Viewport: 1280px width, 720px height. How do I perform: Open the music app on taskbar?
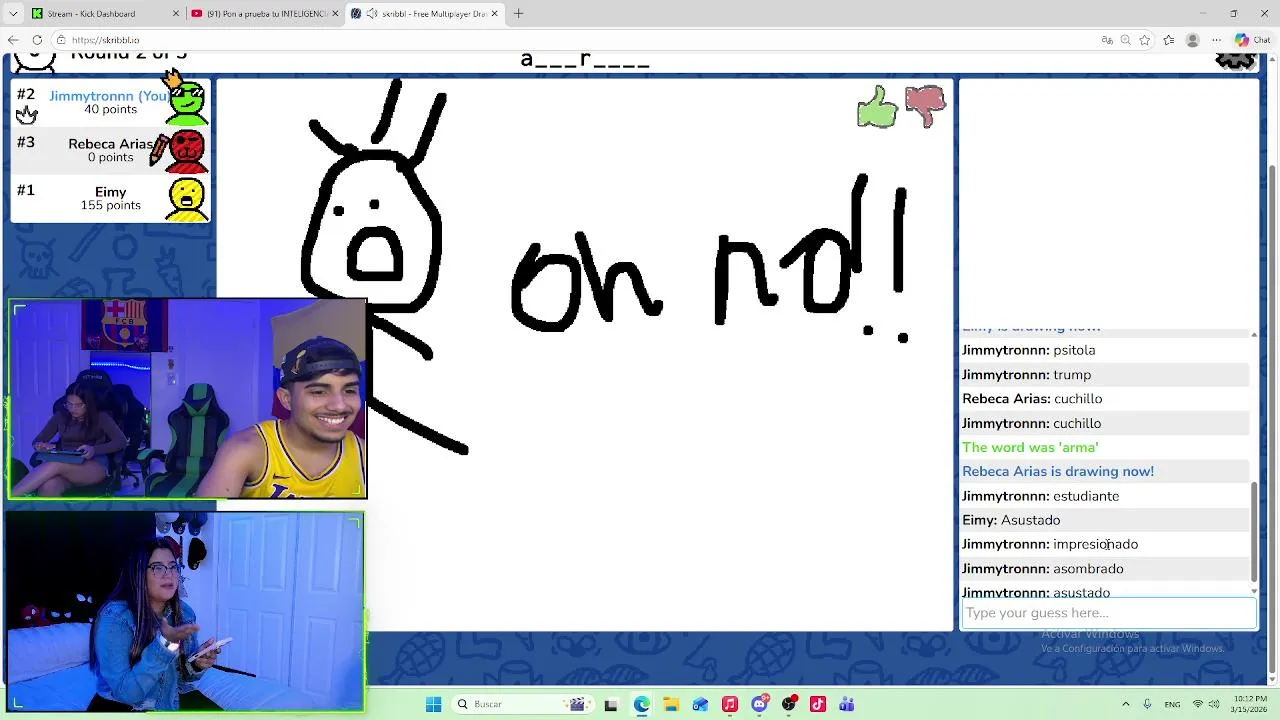tap(730, 704)
